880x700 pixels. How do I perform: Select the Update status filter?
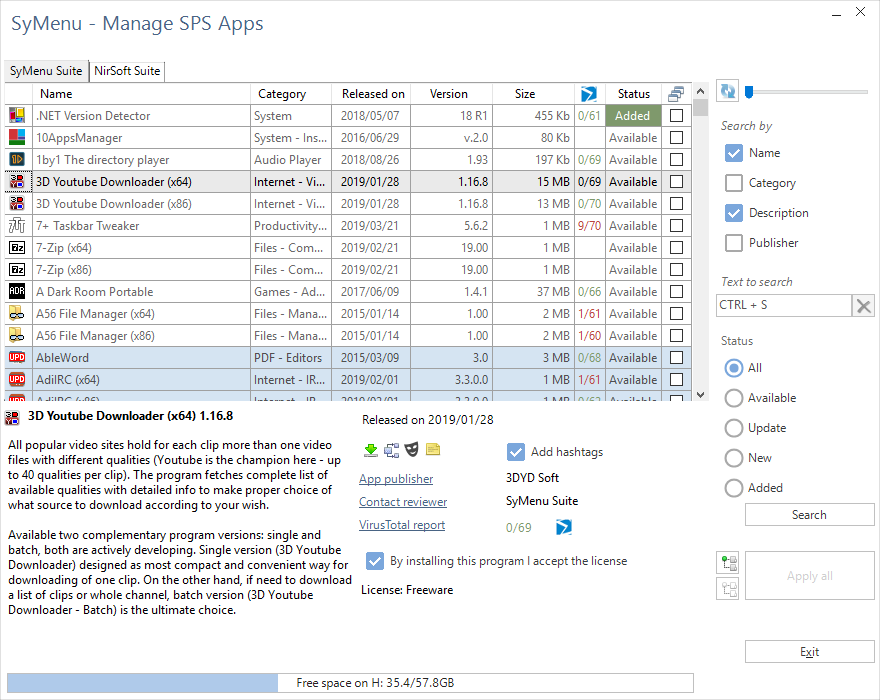734,428
